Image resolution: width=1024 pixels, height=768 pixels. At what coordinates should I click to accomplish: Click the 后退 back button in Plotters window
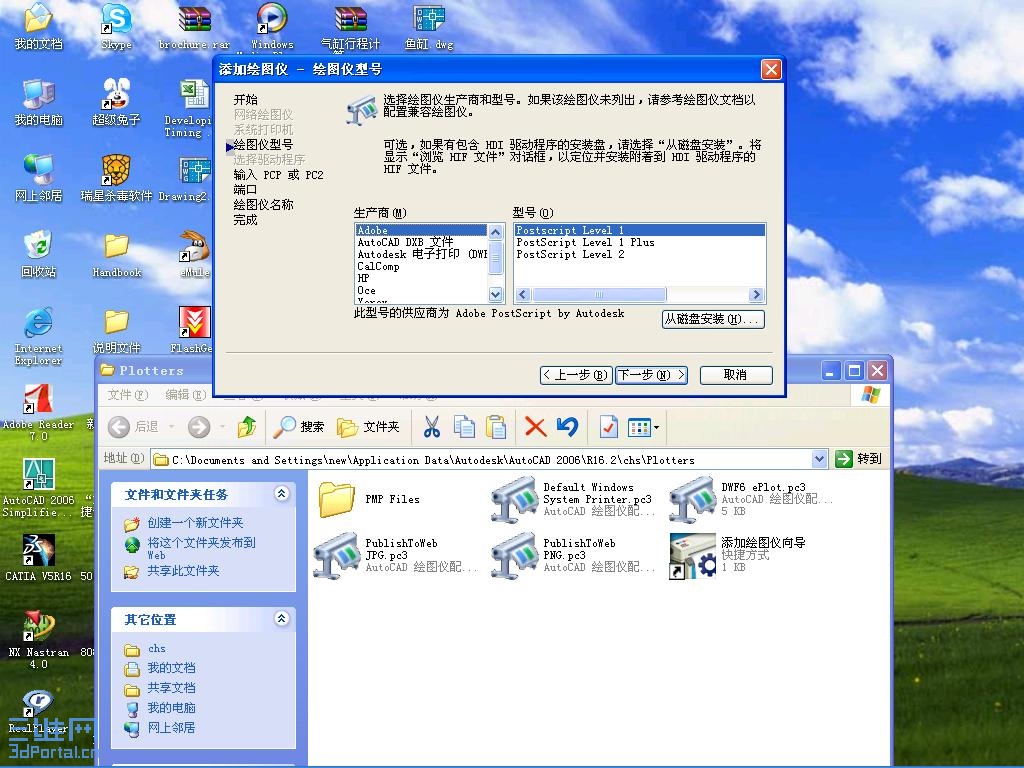click(x=133, y=426)
